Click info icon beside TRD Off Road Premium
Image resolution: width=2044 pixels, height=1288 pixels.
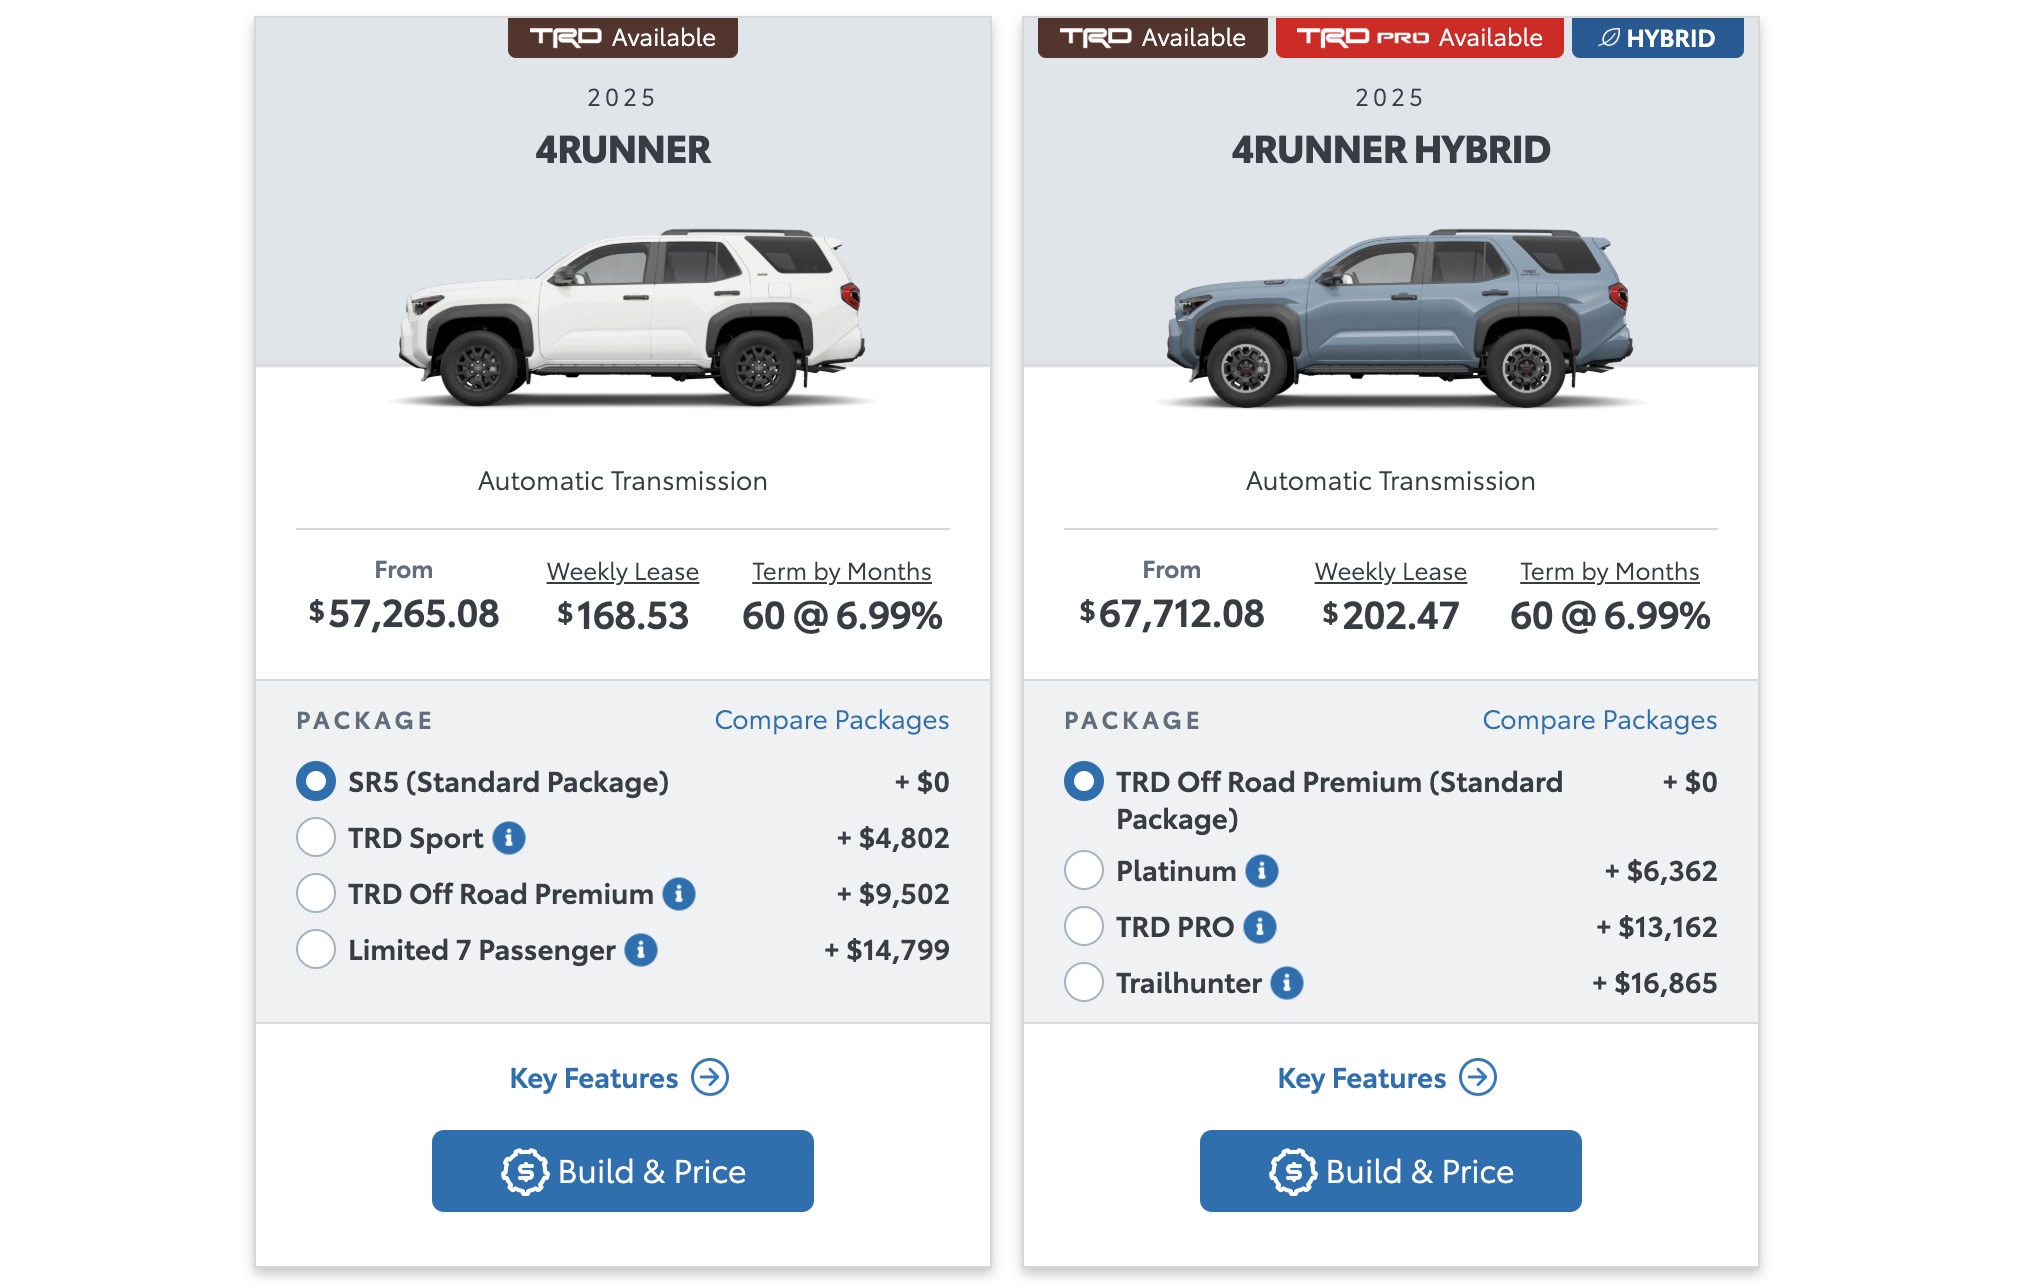click(679, 894)
